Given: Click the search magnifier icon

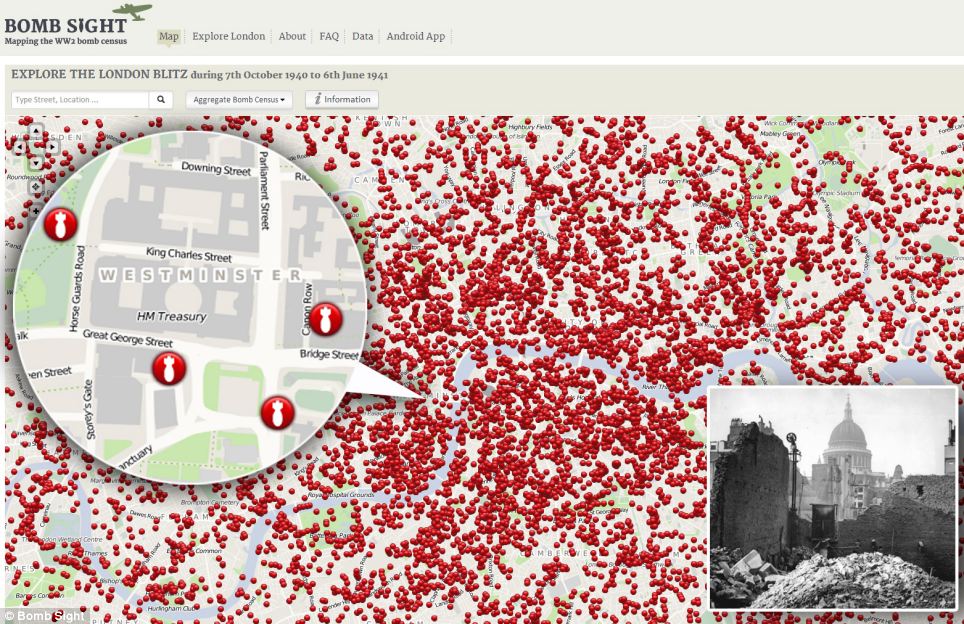Looking at the screenshot, I should coord(161,100).
